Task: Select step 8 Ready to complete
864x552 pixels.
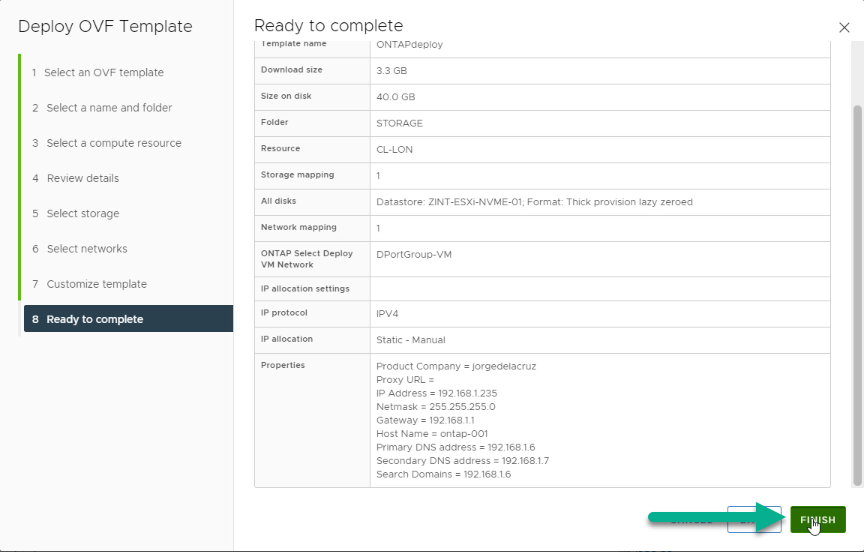Action: pos(128,319)
